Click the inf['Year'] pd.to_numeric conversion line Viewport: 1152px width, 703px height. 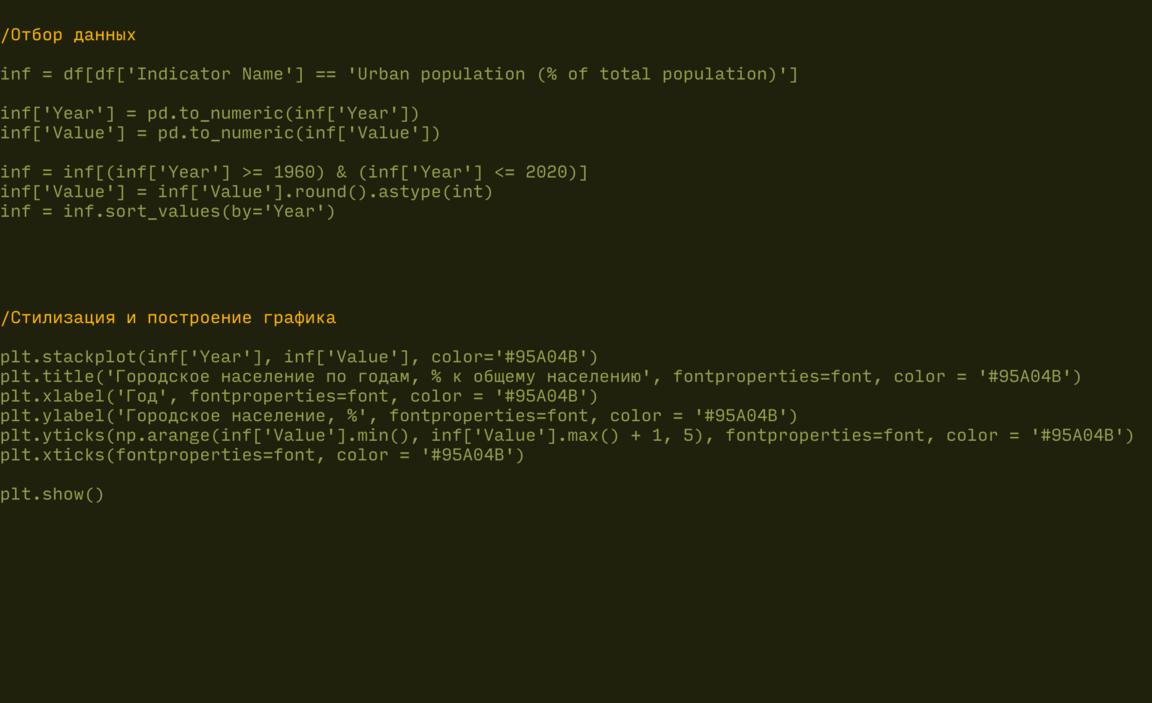pyautogui.click(x=210, y=113)
